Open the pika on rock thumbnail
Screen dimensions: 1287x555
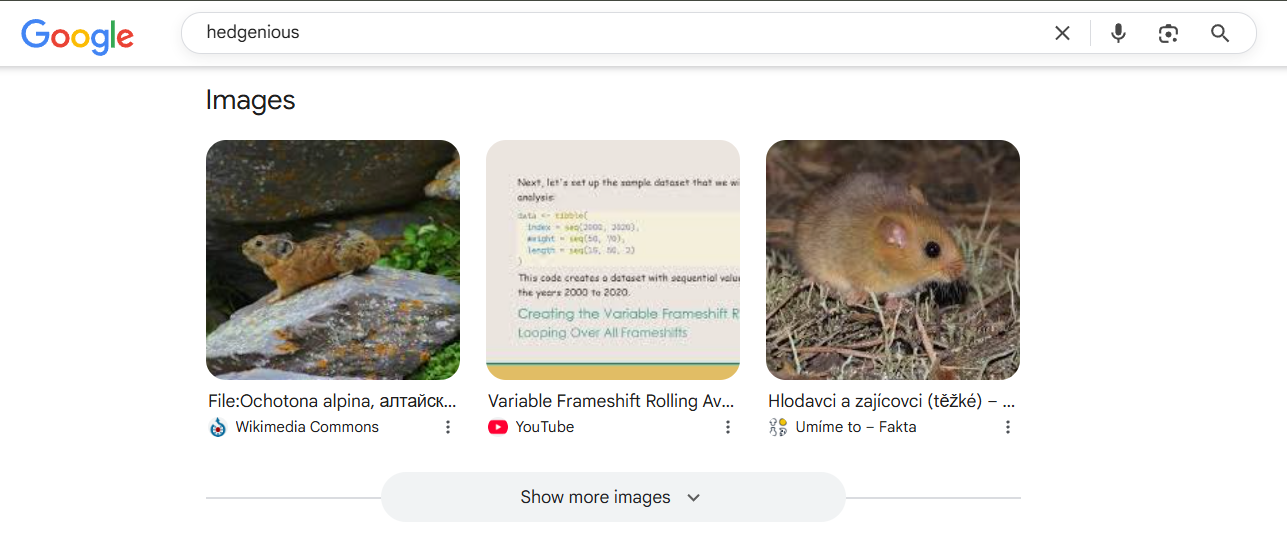click(x=333, y=260)
